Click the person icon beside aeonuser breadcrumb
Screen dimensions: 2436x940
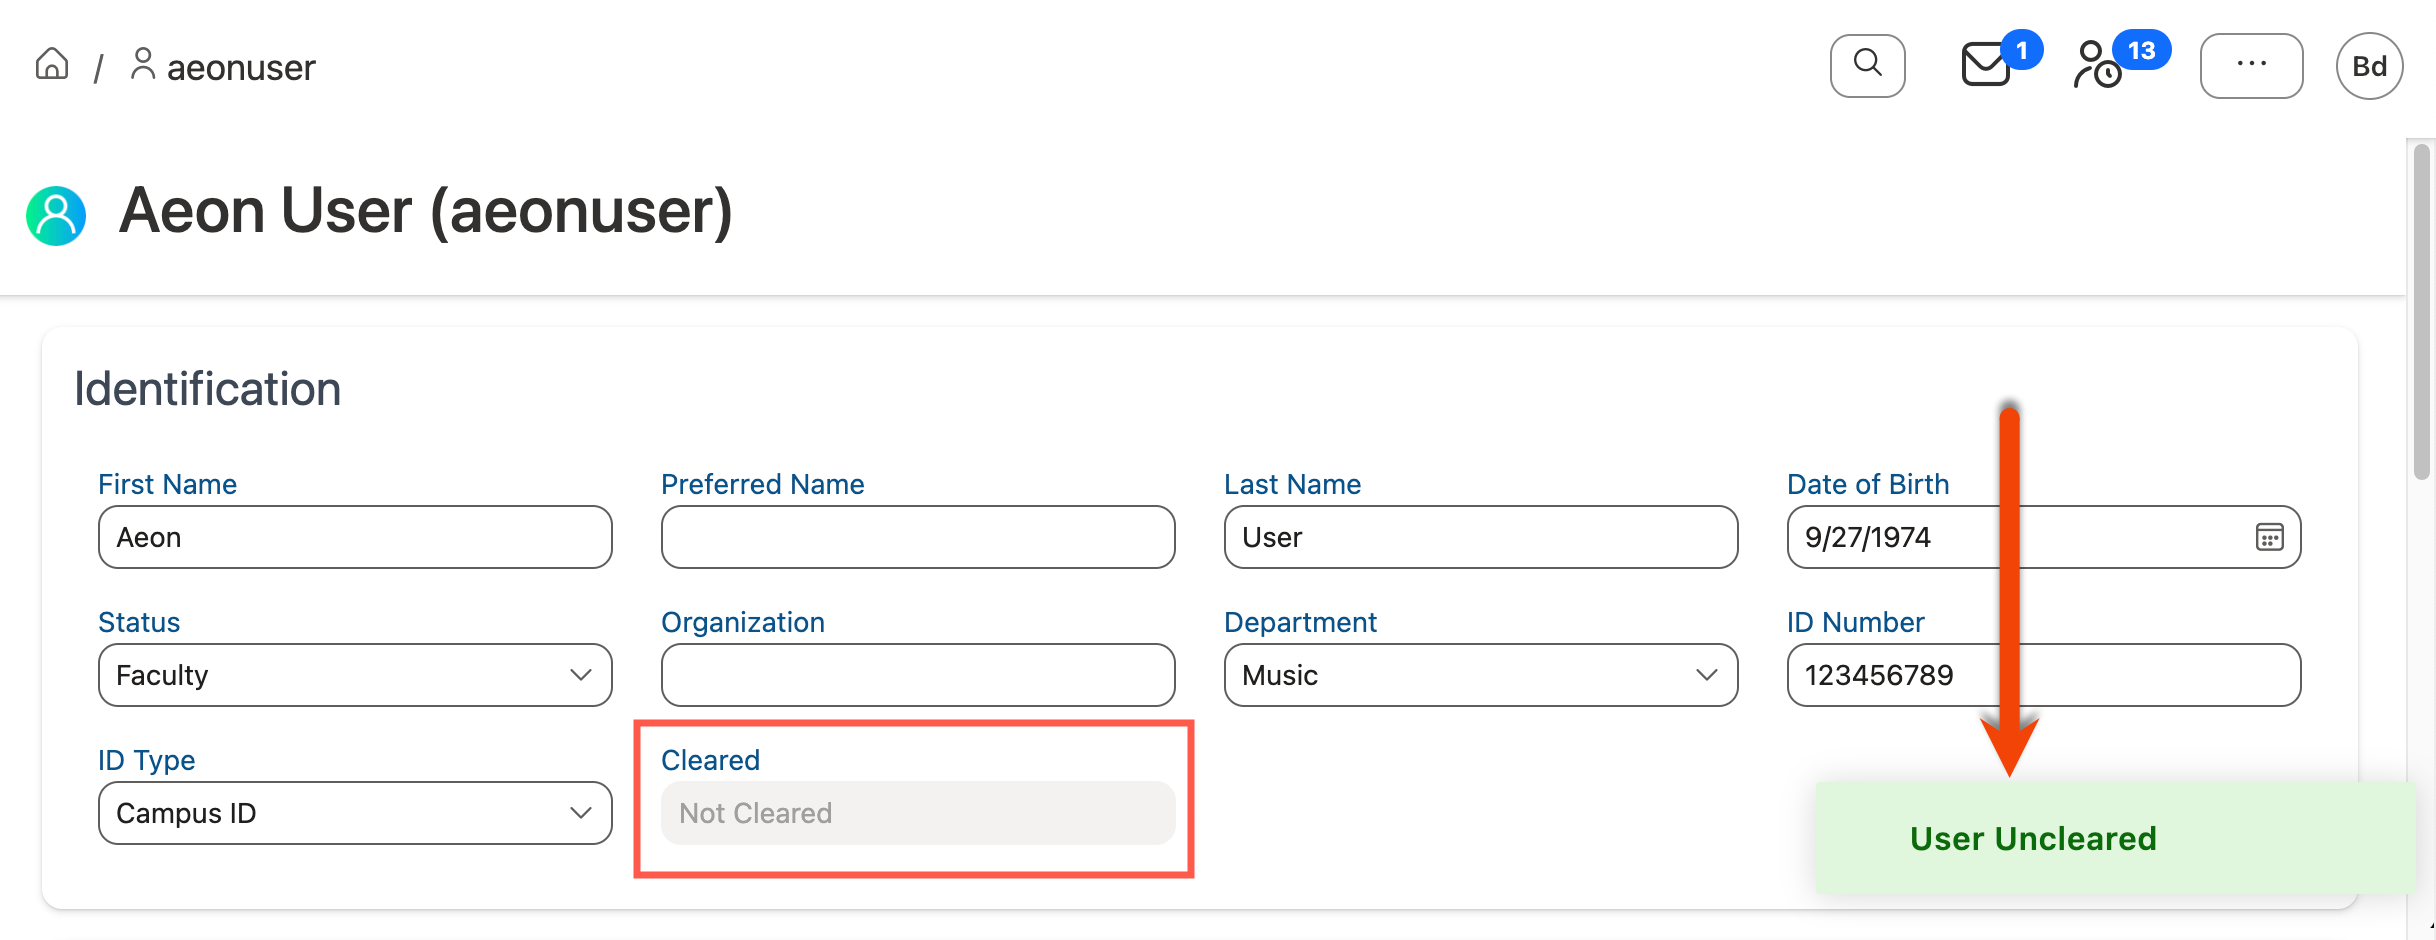[x=143, y=64]
